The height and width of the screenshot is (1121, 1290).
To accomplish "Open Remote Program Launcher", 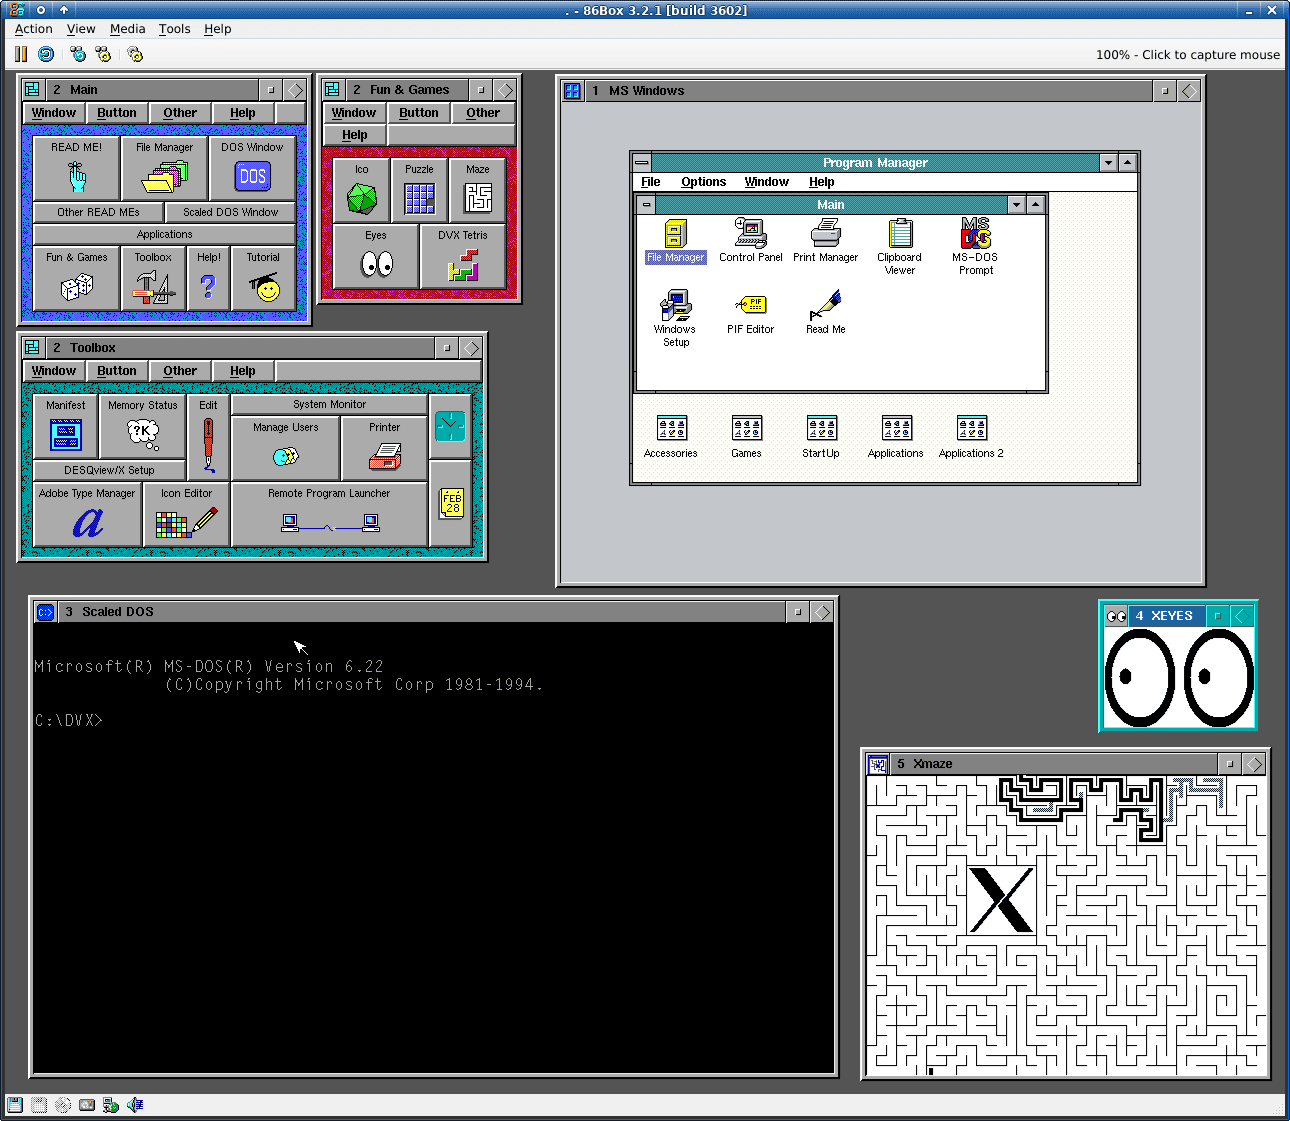I will tap(329, 514).
